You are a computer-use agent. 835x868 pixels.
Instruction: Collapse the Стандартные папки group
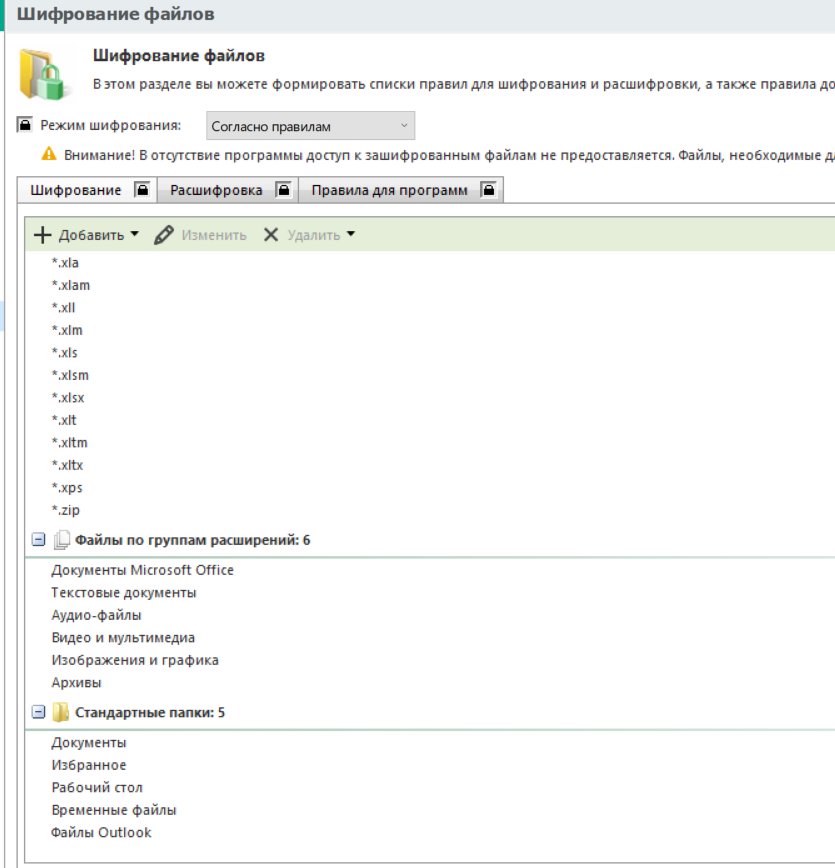point(38,712)
